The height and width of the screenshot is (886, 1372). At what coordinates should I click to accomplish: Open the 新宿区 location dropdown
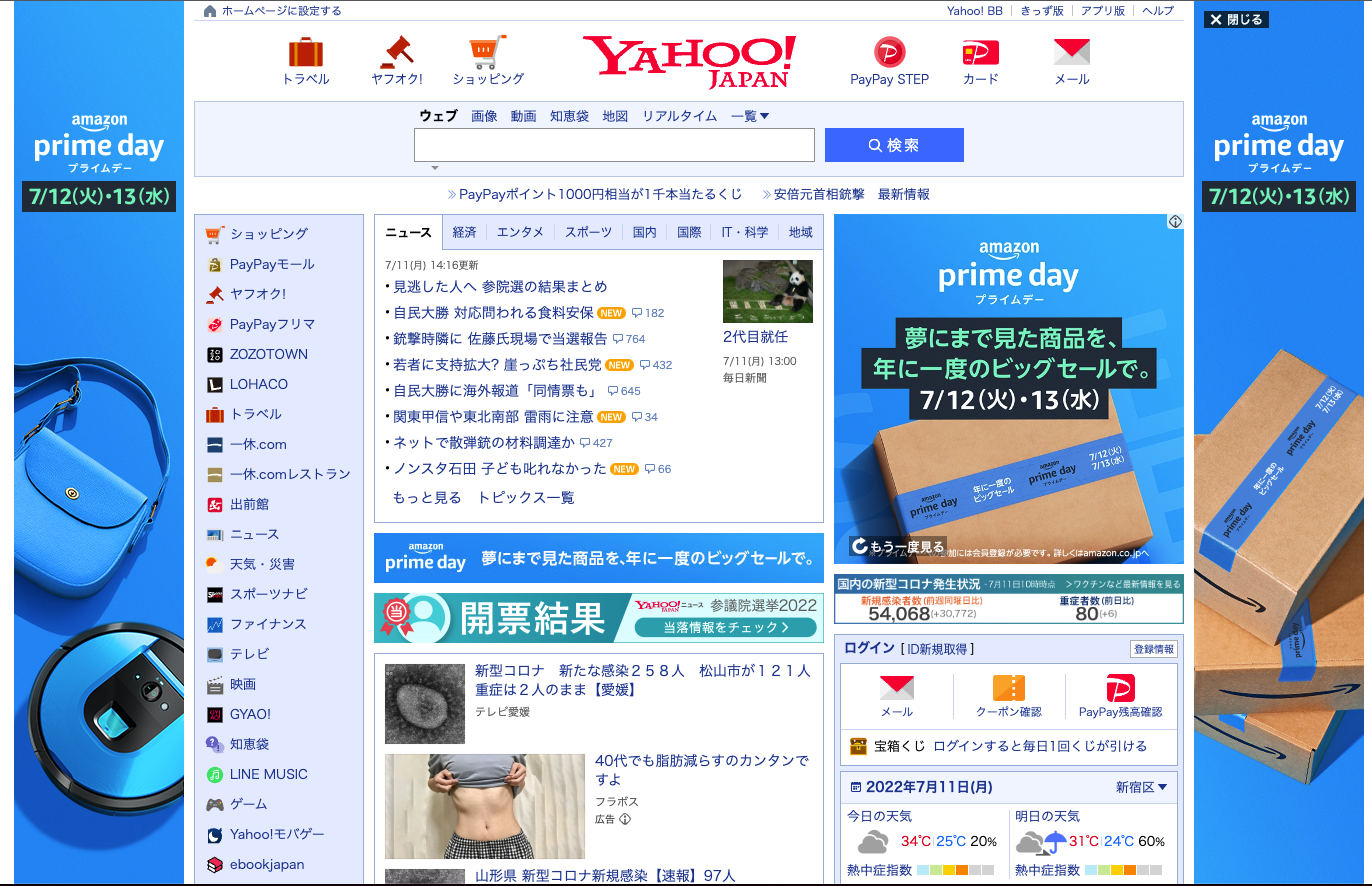pyautogui.click(x=1142, y=787)
